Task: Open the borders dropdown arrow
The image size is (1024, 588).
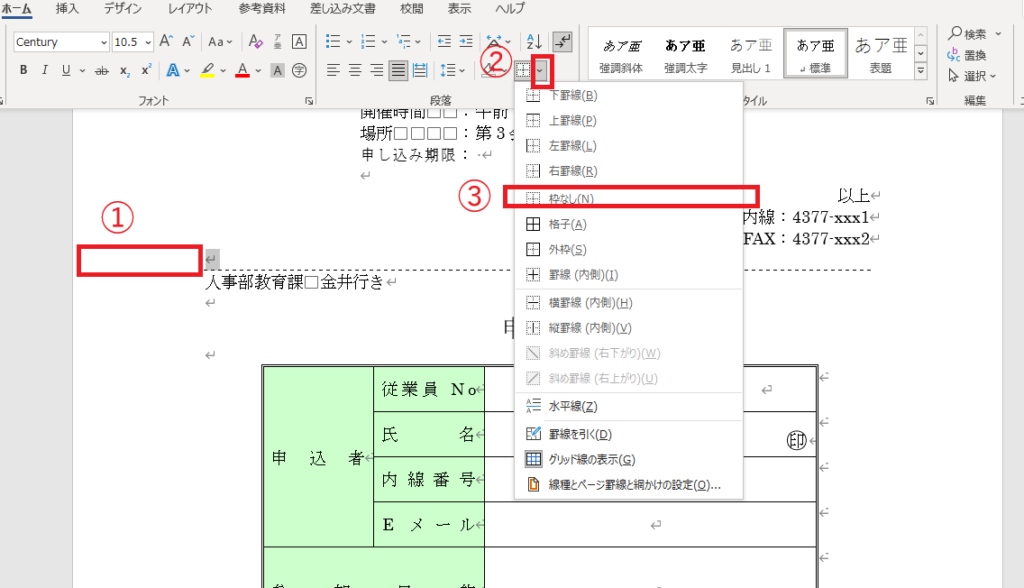Action: (x=541, y=71)
